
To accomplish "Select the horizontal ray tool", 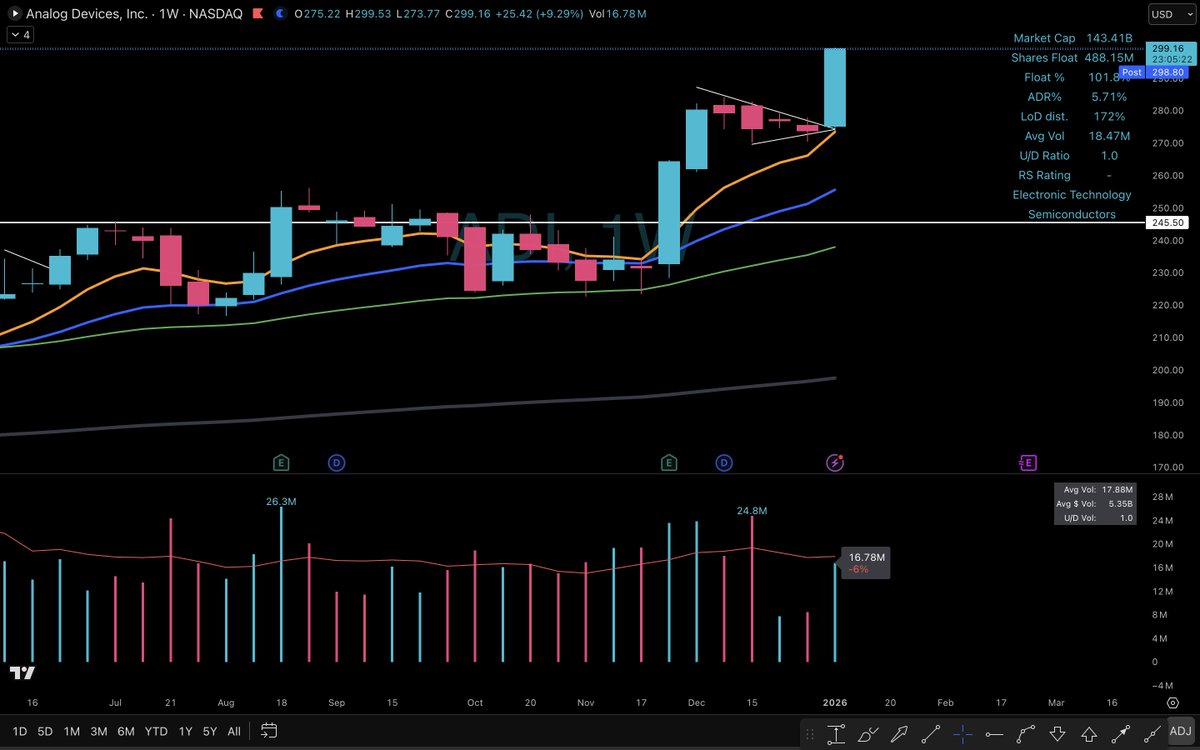I will point(995,734).
